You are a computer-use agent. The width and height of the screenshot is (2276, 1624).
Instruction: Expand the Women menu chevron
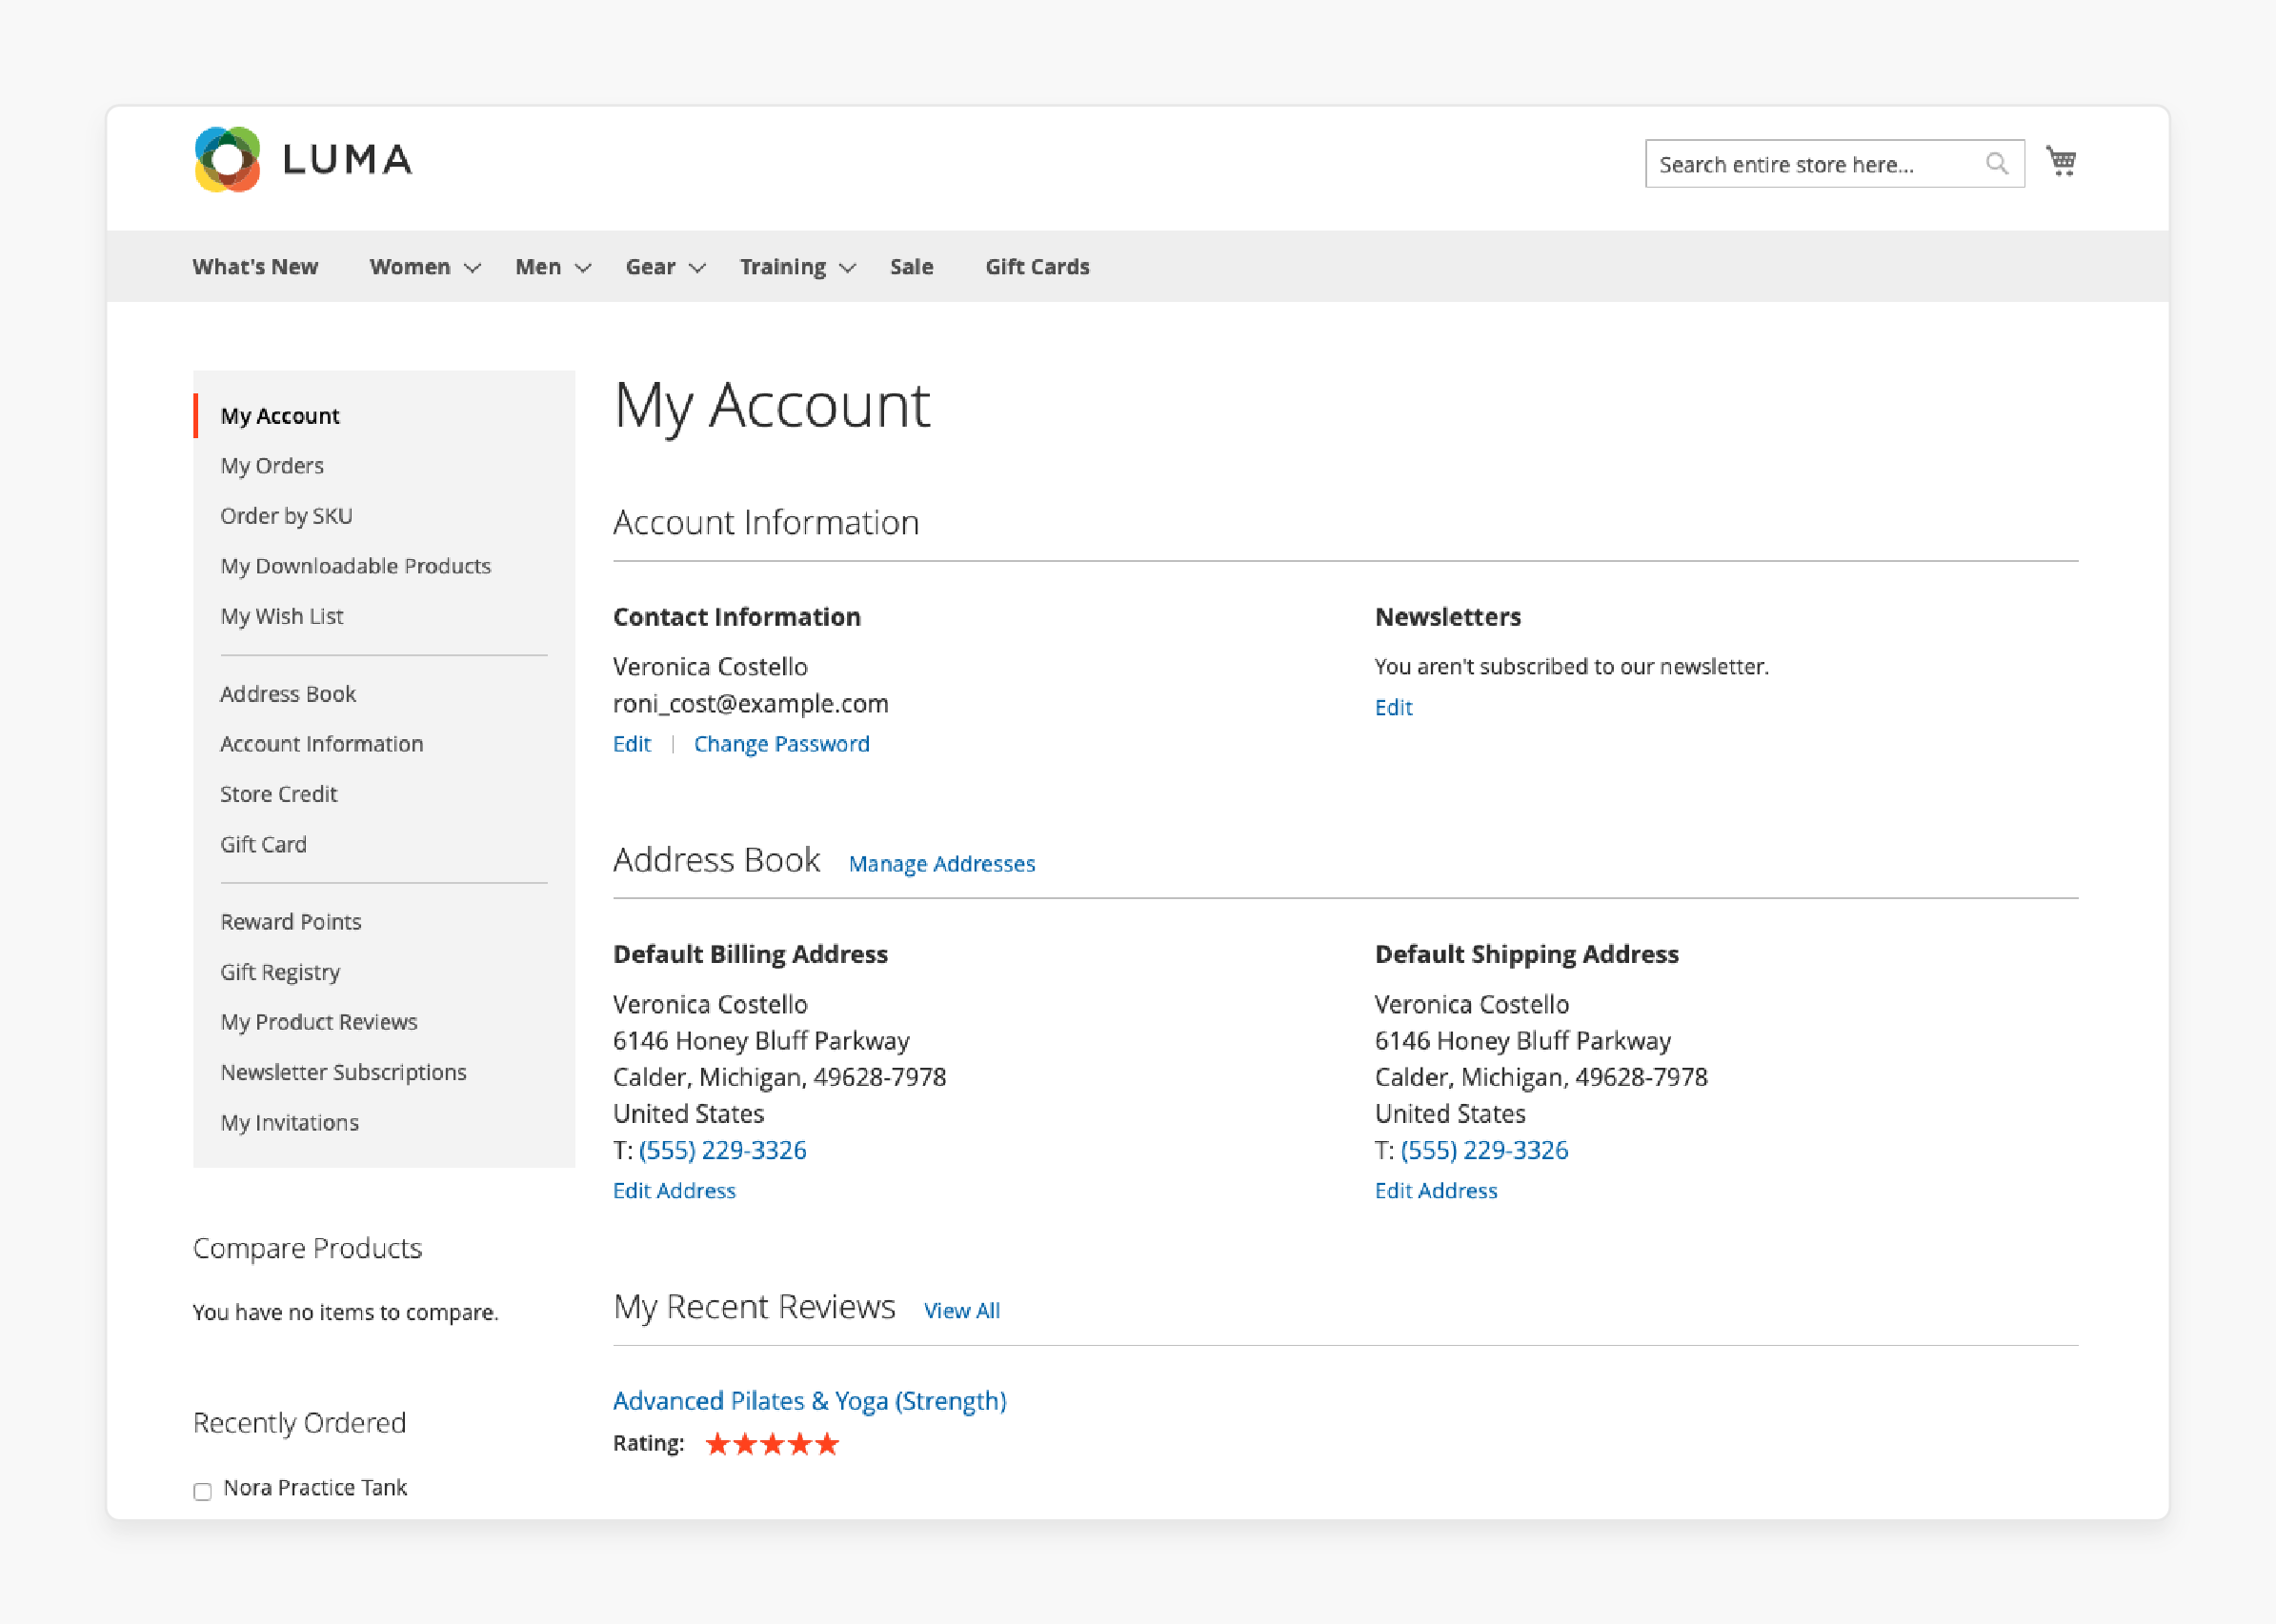(473, 268)
